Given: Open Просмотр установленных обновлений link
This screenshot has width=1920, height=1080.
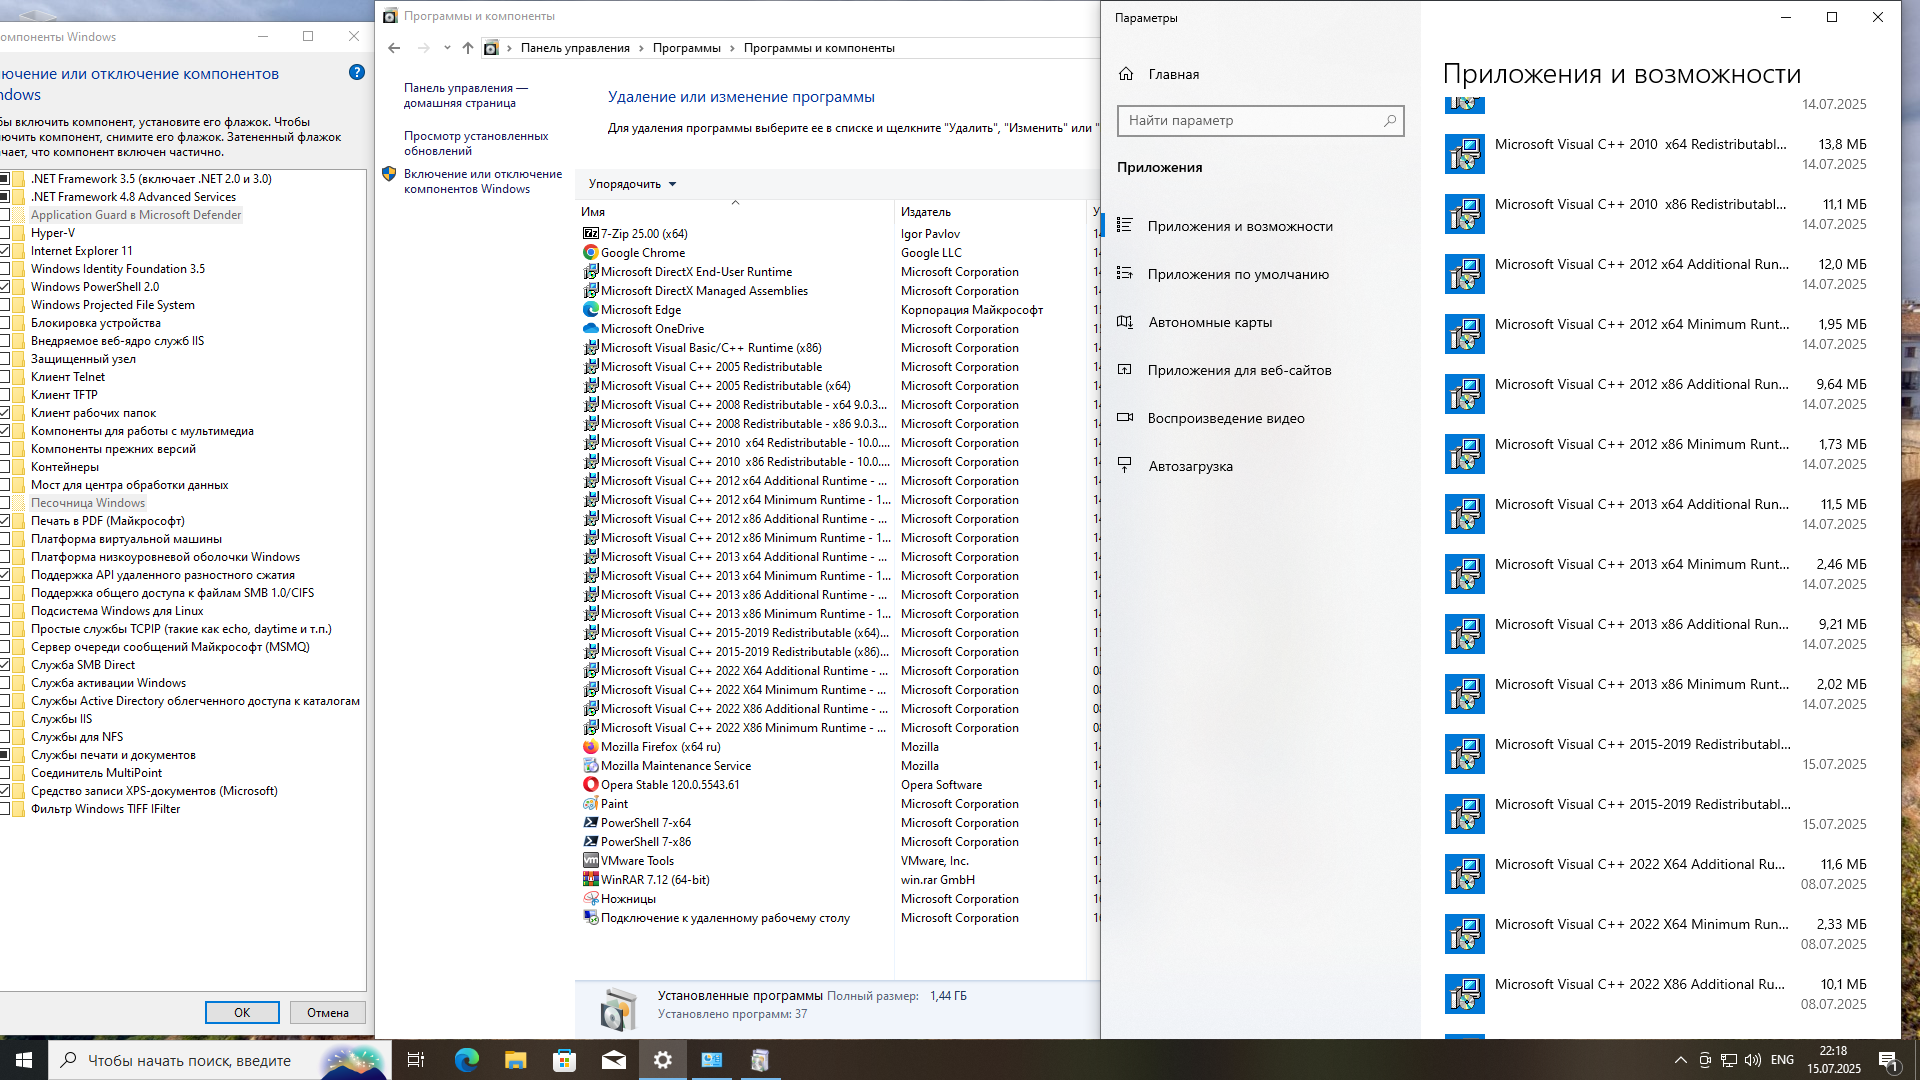Looking at the screenshot, I should click(476, 143).
